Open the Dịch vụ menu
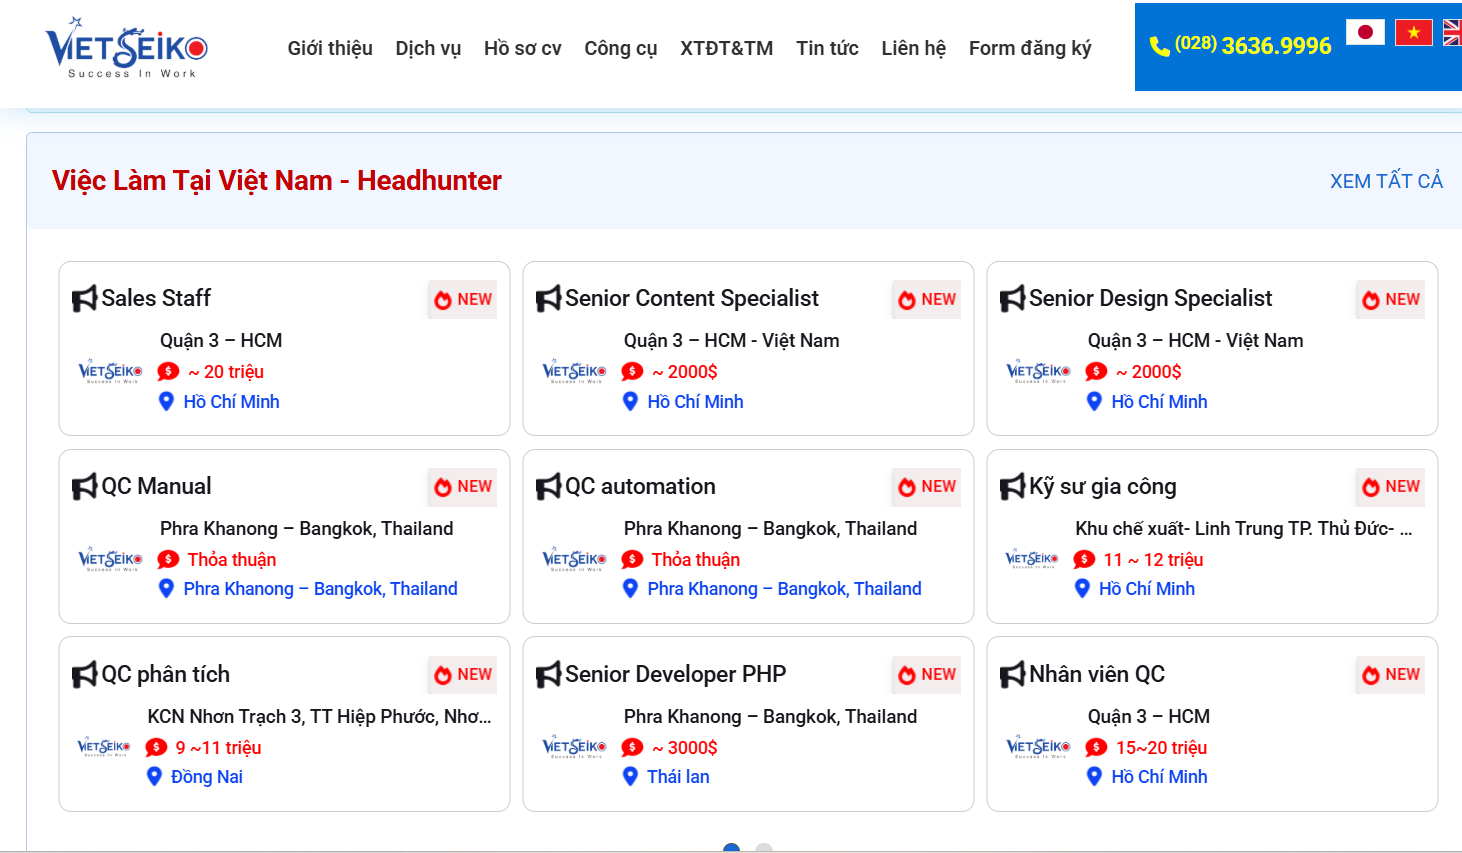 (x=428, y=48)
